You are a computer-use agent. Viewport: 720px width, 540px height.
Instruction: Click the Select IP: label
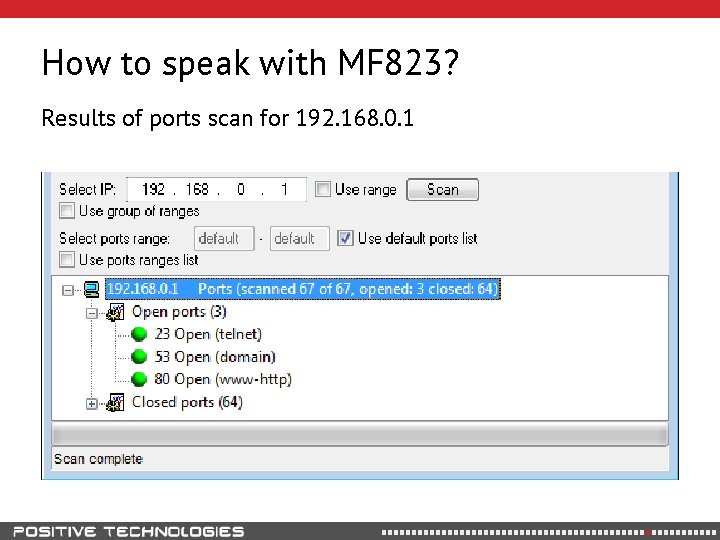coord(87,189)
